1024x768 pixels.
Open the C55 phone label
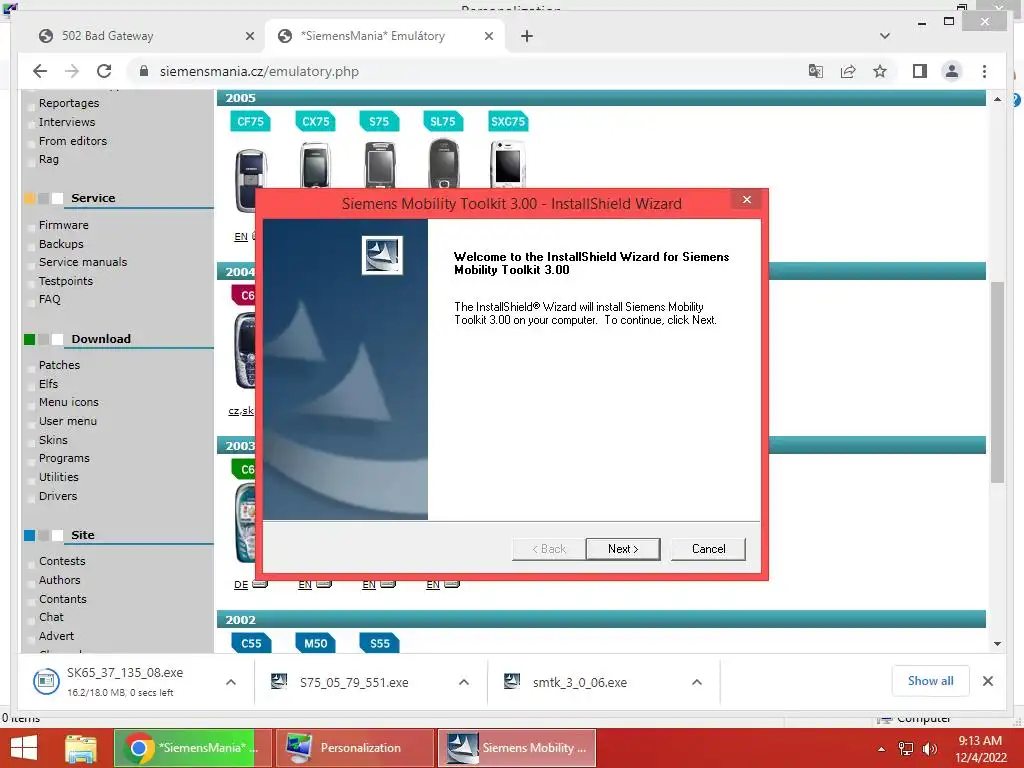click(251, 643)
